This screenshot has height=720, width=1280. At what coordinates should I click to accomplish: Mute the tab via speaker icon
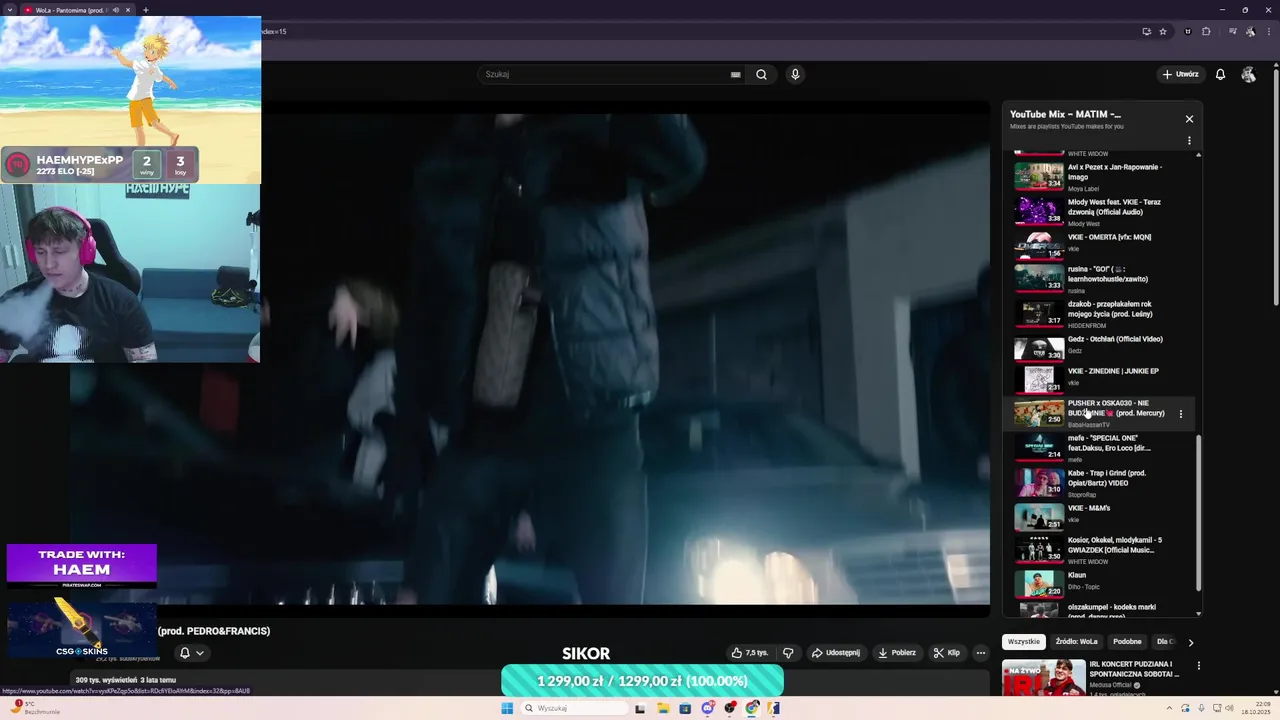coord(115,10)
